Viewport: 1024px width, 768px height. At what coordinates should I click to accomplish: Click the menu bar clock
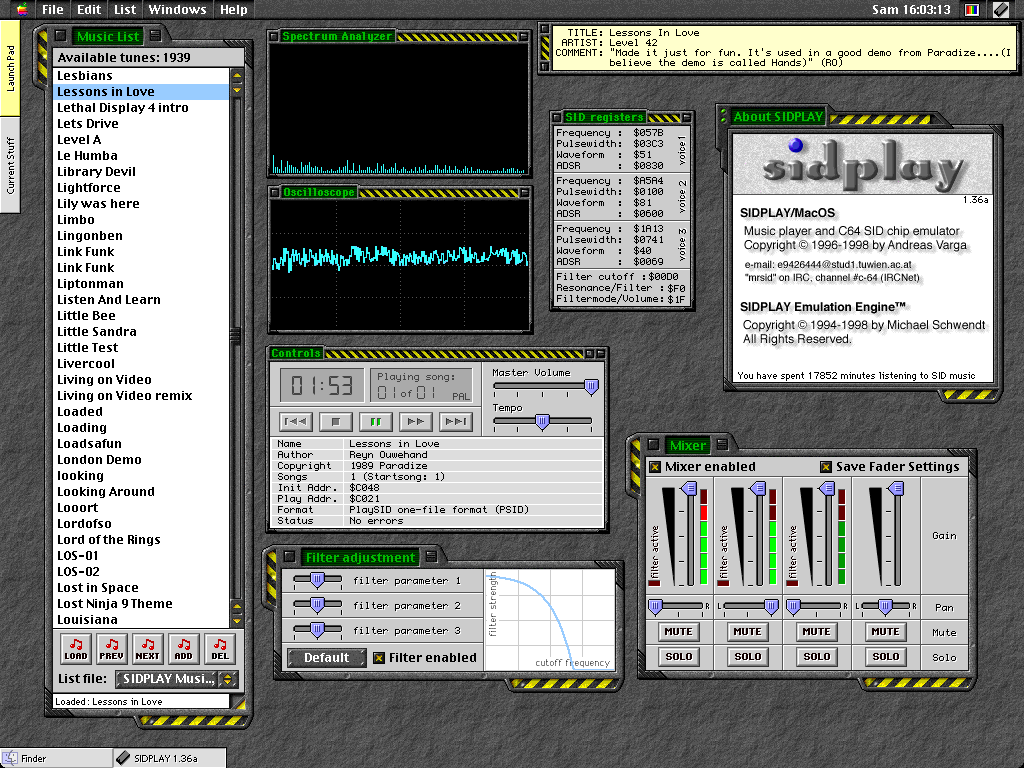point(911,9)
